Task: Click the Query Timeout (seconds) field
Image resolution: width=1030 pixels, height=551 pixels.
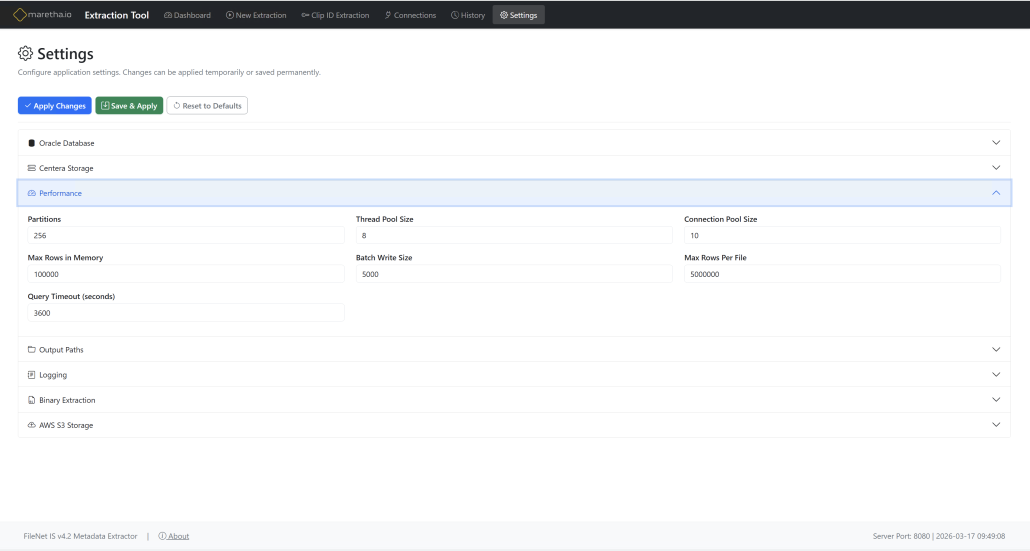Action: click(x=186, y=313)
